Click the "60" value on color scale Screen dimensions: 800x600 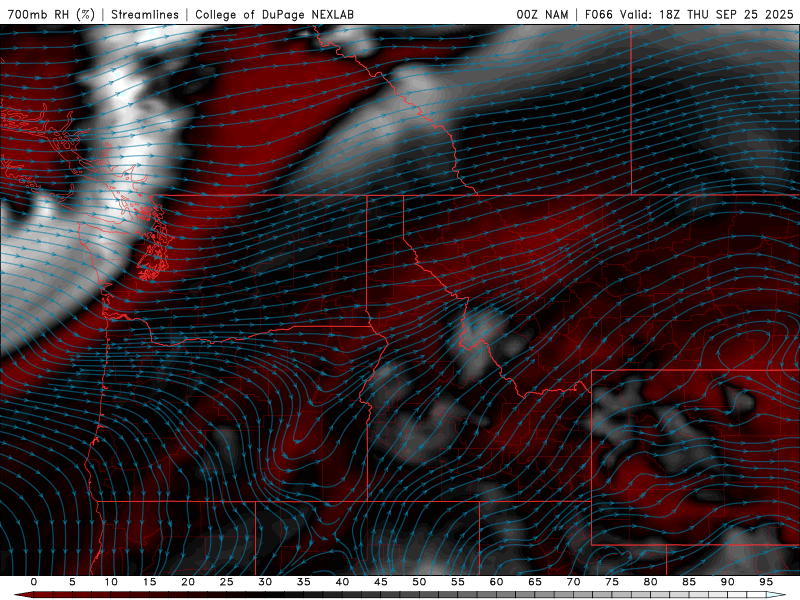496,582
